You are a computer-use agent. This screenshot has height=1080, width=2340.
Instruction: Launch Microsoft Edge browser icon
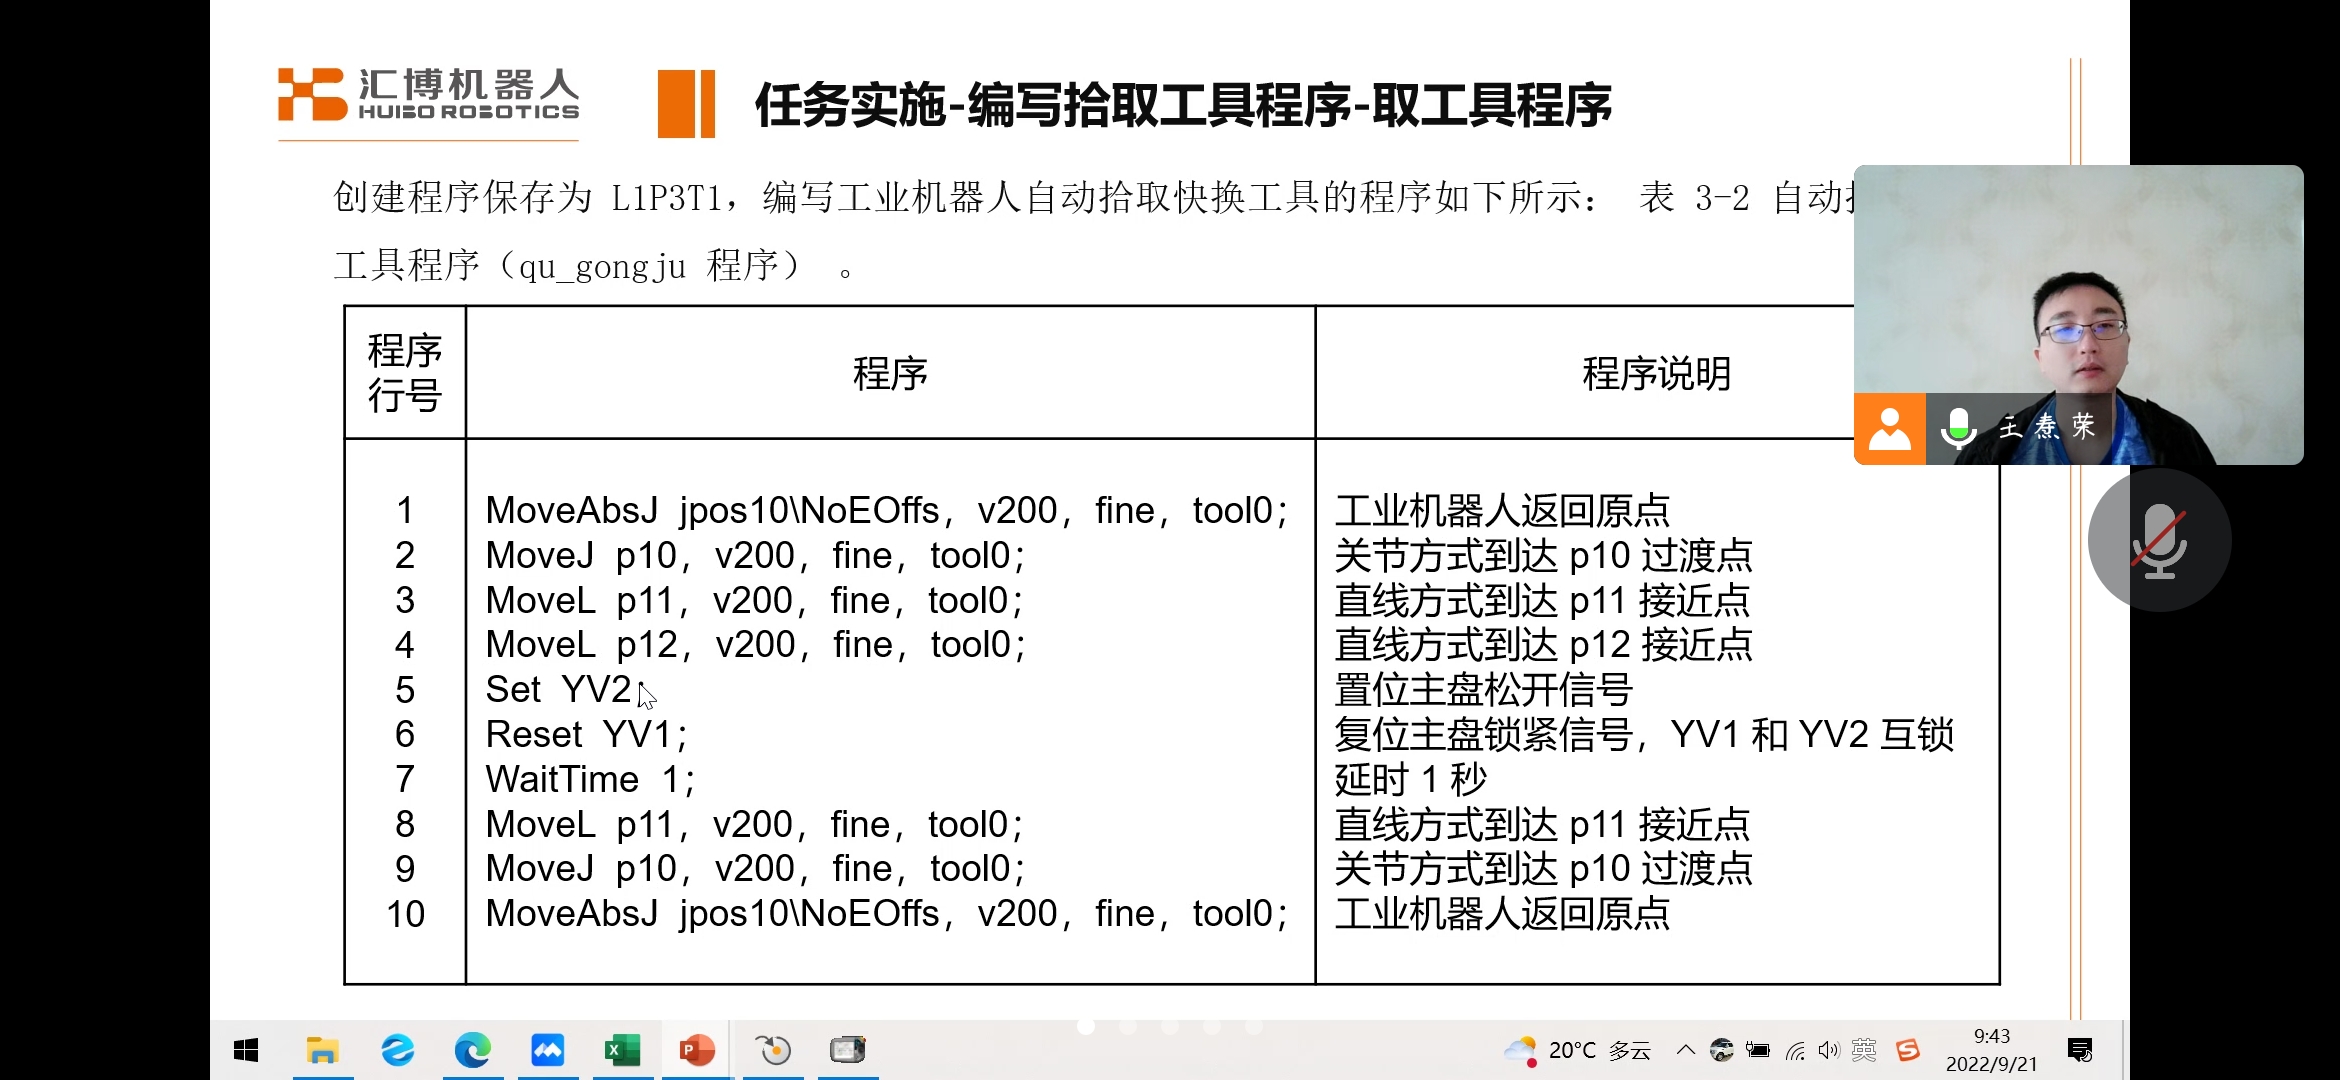click(x=472, y=1050)
